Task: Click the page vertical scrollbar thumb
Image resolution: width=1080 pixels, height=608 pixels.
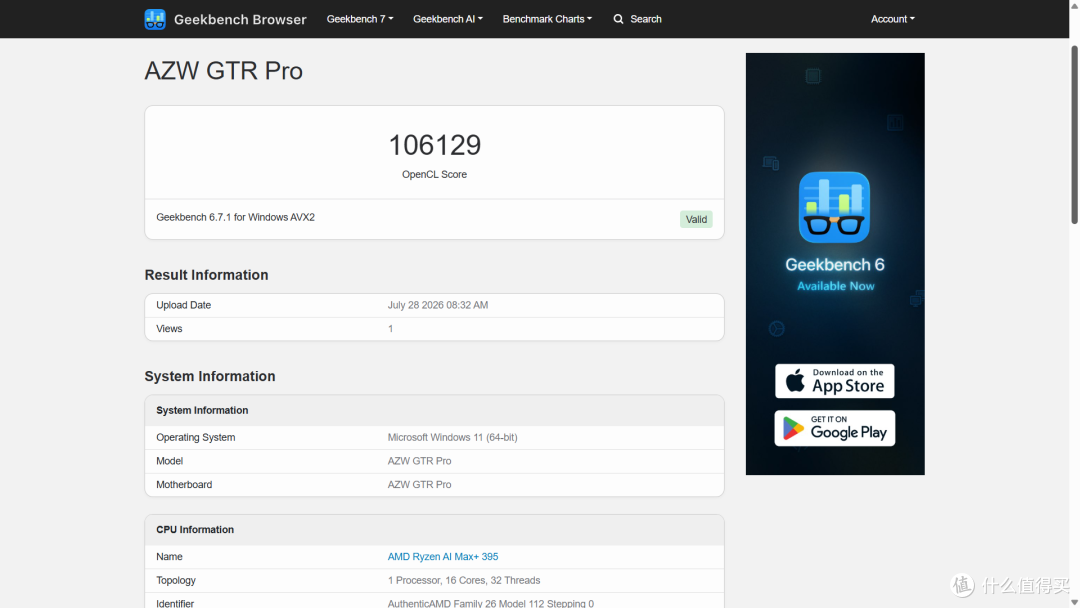Action: click(1074, 134)
